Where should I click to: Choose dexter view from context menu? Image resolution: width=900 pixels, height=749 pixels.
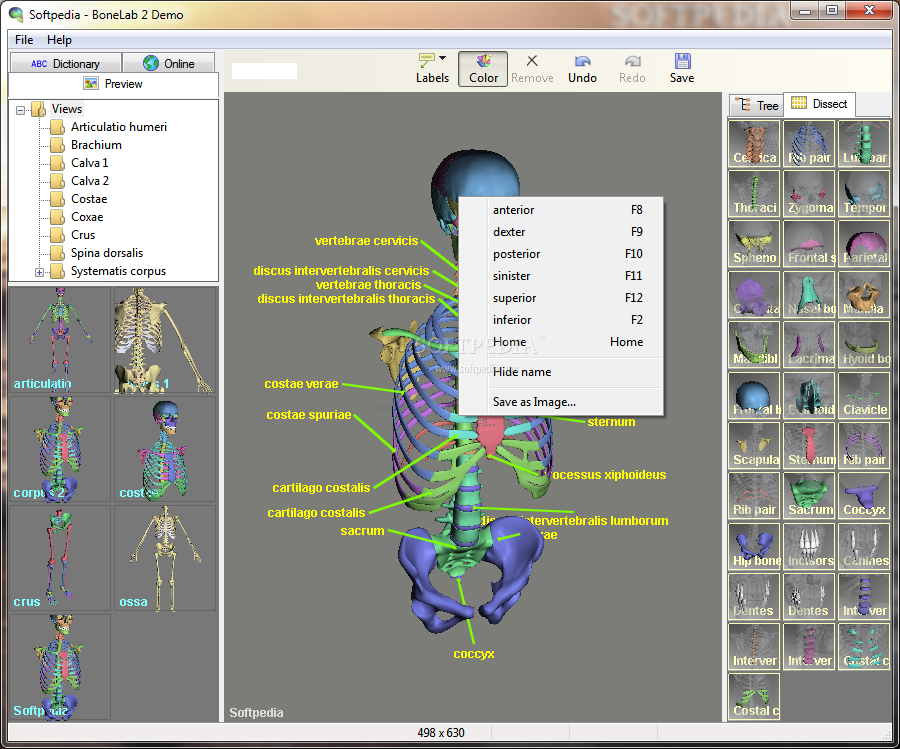coord(561,232)
